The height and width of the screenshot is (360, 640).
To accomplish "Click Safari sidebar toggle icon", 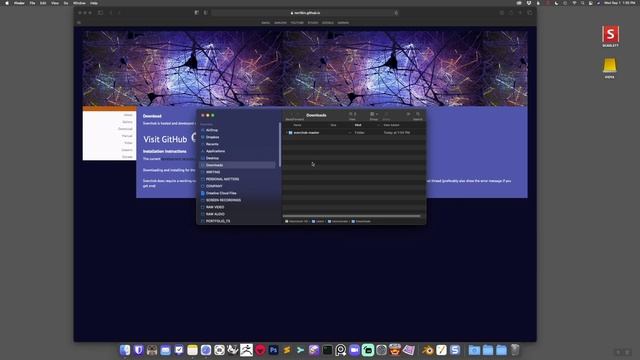I will click(100, 13).
